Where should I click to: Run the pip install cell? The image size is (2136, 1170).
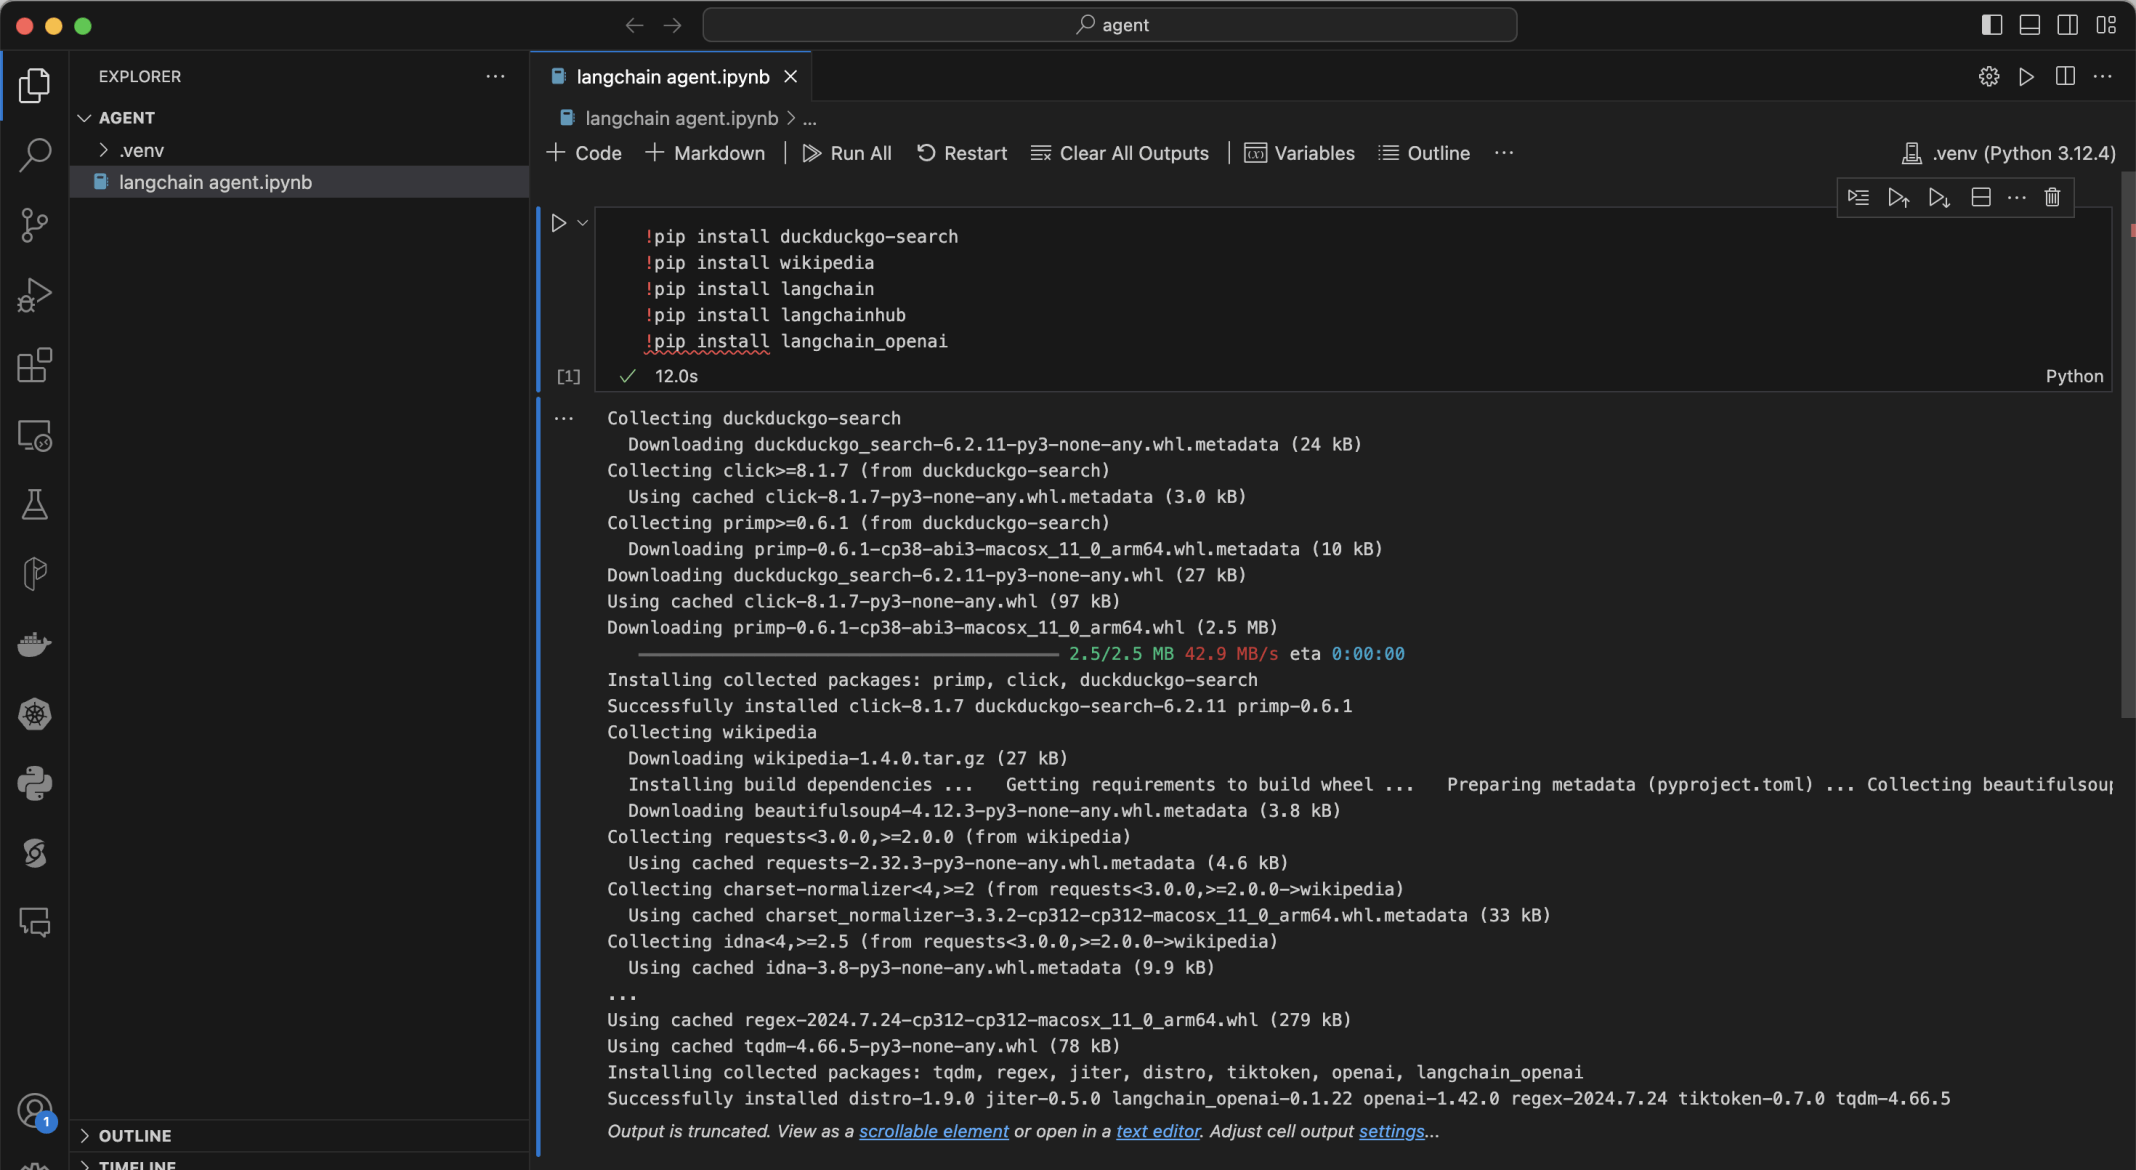[558, 223]
